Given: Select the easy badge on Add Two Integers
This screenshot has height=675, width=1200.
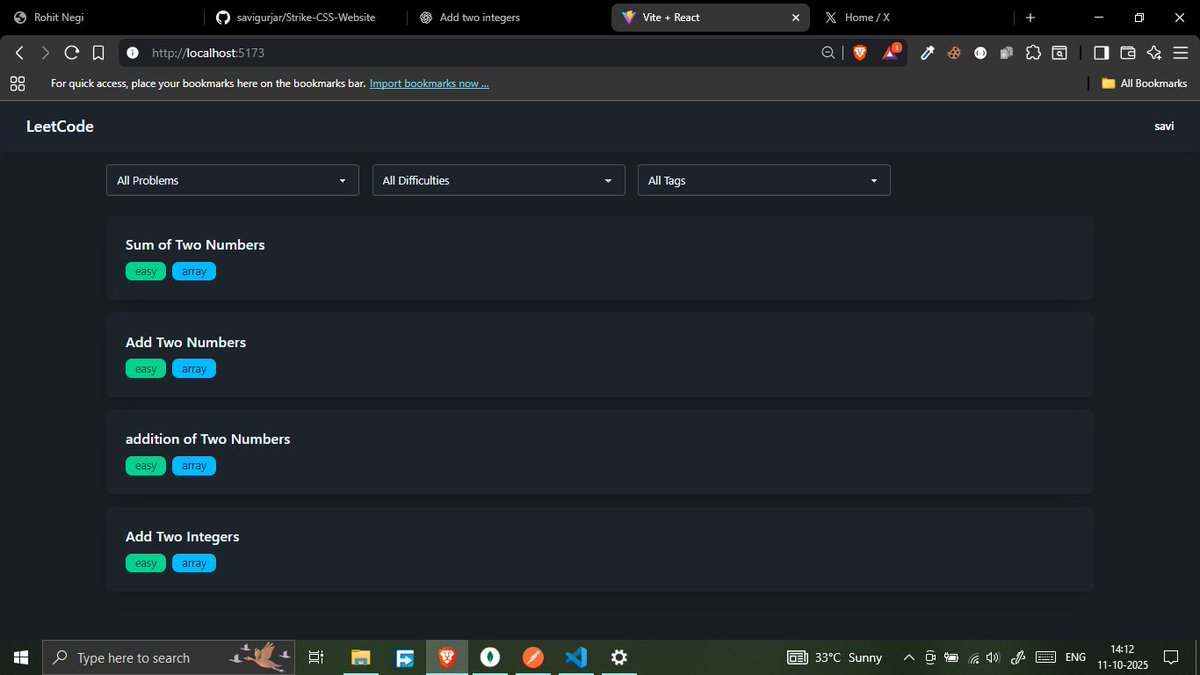Looking at the screenshot, I should 145,562.
